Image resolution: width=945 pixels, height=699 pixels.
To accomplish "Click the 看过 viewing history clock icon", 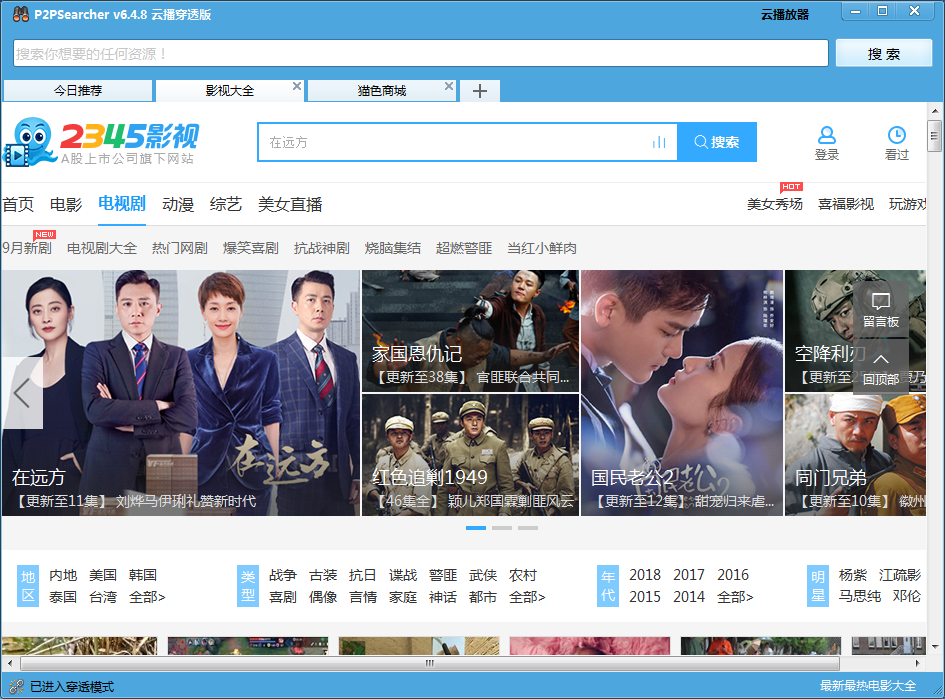I will click(897, 133).
